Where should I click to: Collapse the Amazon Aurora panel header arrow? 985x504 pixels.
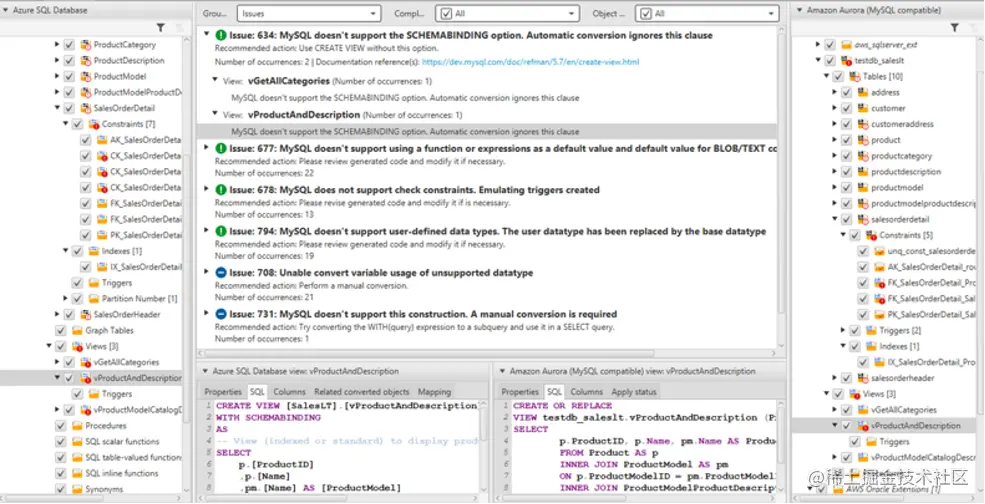799,10
